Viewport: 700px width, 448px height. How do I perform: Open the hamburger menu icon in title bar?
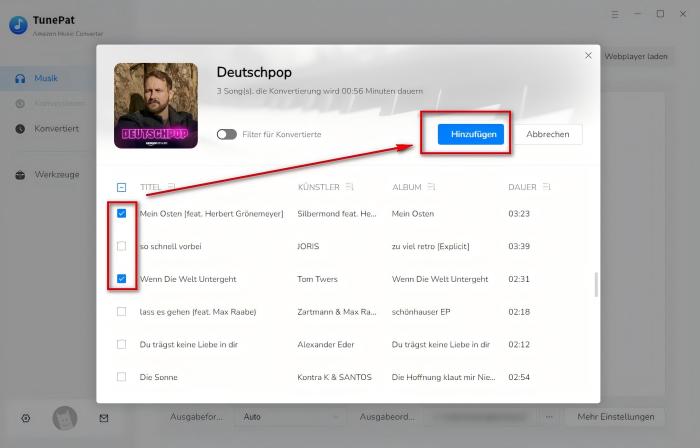click(x=615, y=14)
